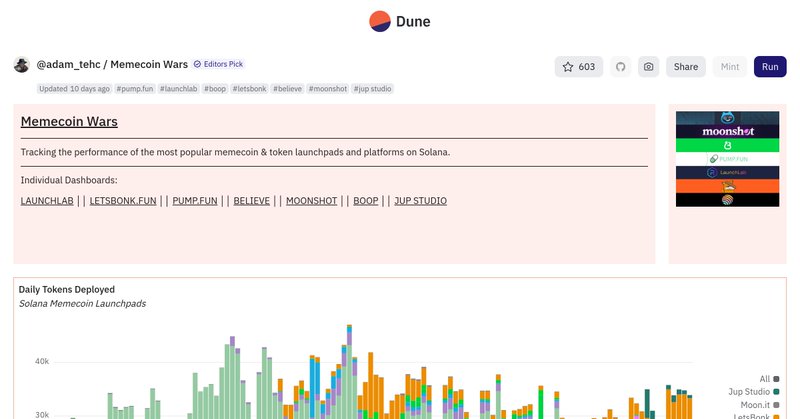
Task: Star the dashboard with 603 favorites
Action: [x=579, y=67]
